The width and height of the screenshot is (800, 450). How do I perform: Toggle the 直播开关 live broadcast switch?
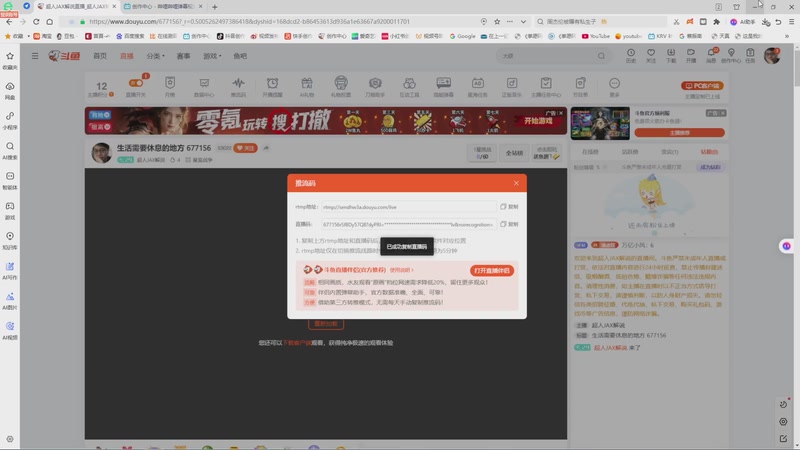136,83
